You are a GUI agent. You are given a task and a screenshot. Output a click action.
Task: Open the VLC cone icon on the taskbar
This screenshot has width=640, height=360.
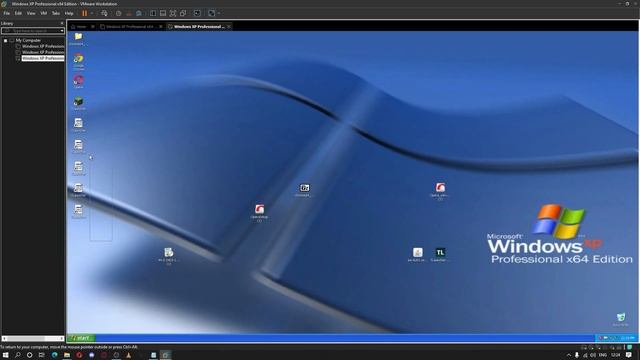[x=129, y=355]
